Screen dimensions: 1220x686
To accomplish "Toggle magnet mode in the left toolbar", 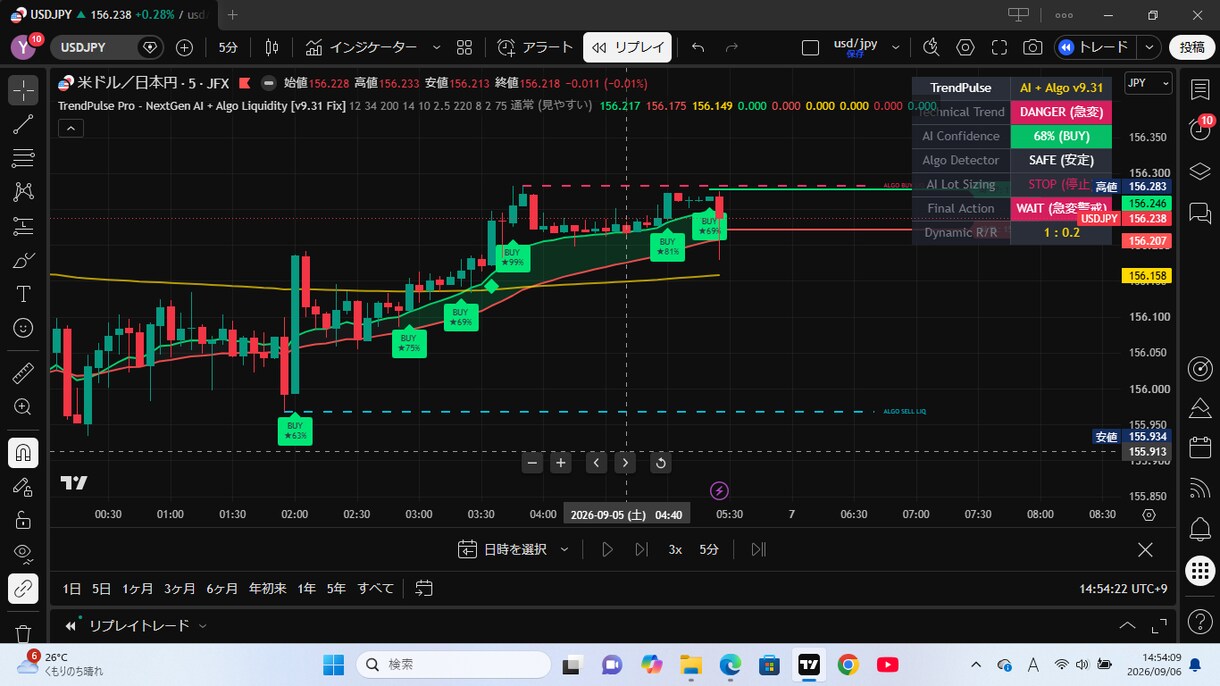I will point(23,452).
